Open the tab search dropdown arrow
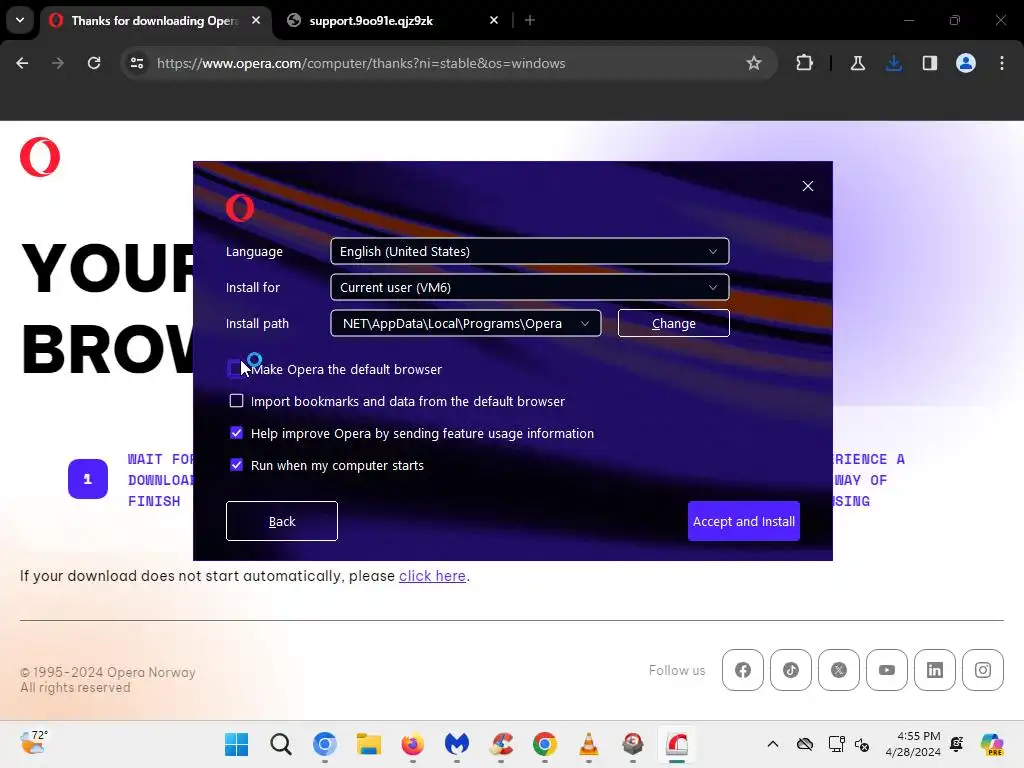 [20, 20]
